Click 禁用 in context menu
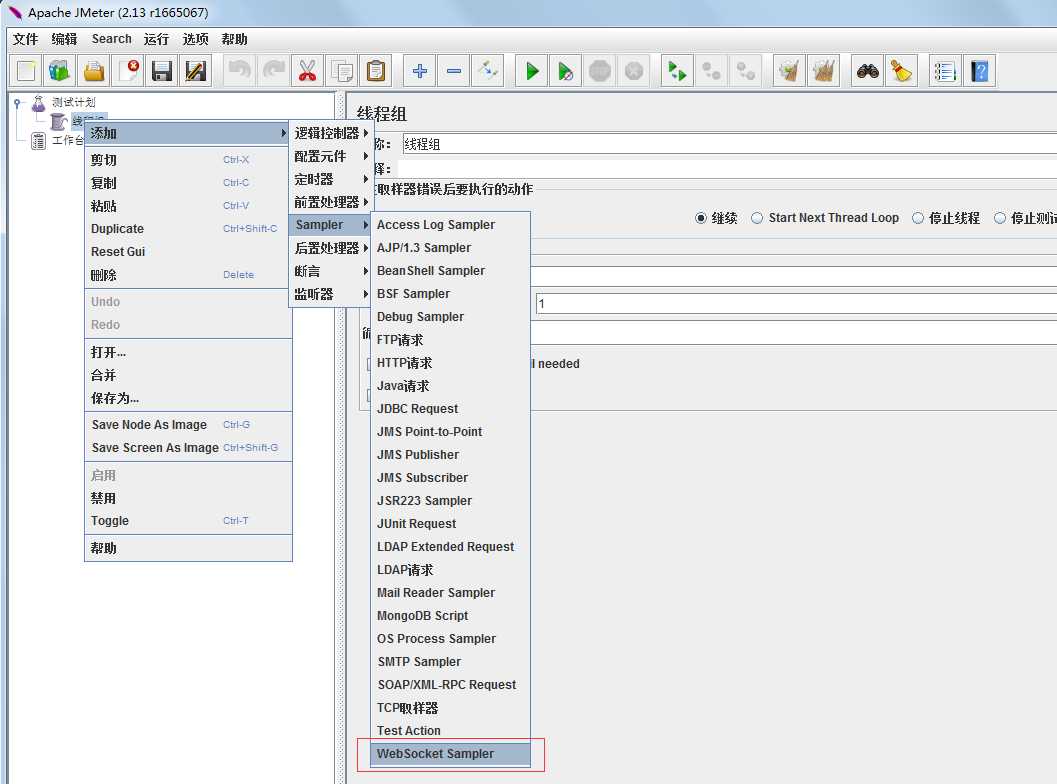This screenshot has height=784, width=1057. coord(188,498)
